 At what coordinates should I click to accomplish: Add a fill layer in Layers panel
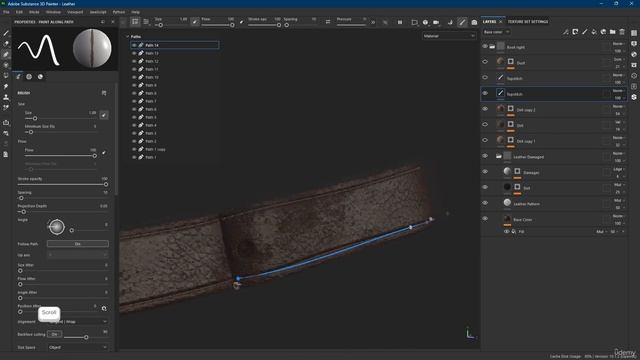(x=594, y=32)
